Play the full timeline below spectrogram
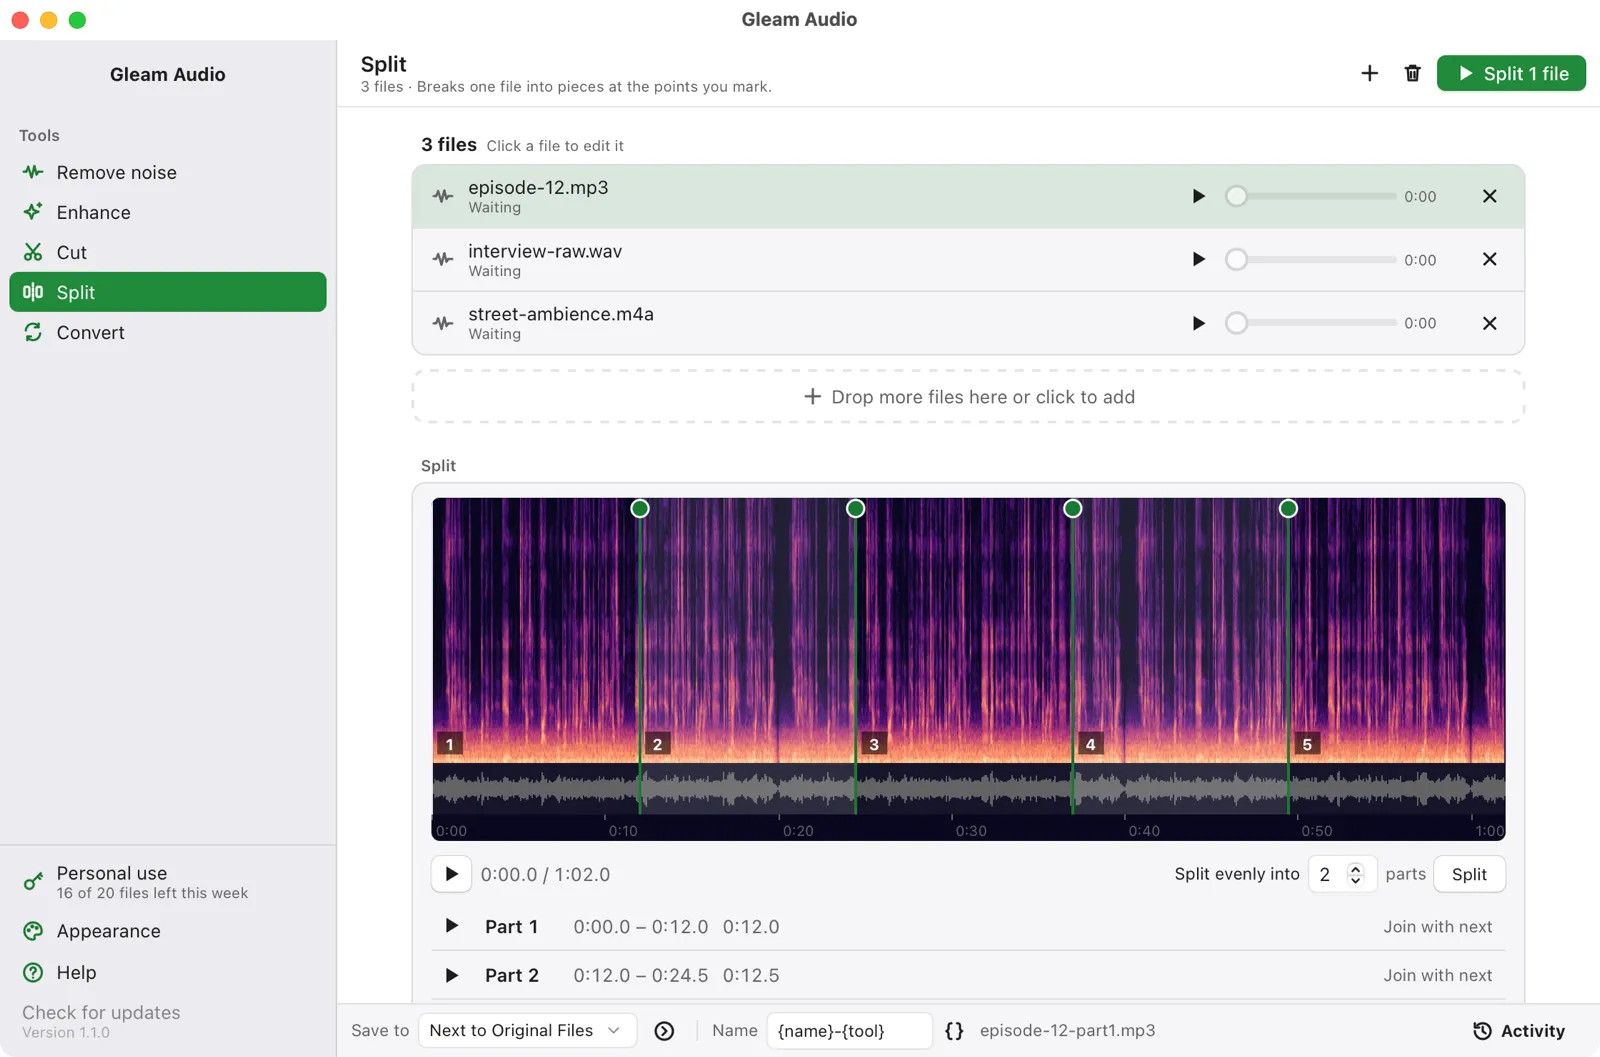This screenshot has width=1600, height=1057. point(451,874)
